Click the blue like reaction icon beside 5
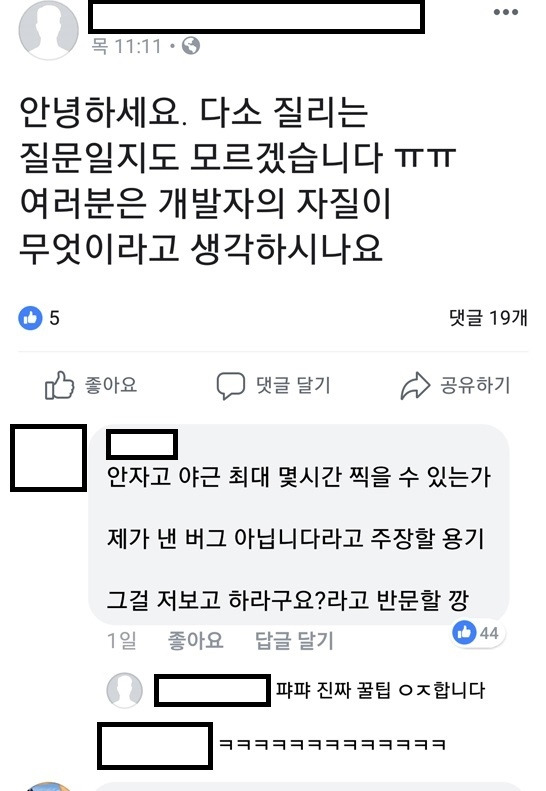 pyautogui.click(x=30, y=318)
